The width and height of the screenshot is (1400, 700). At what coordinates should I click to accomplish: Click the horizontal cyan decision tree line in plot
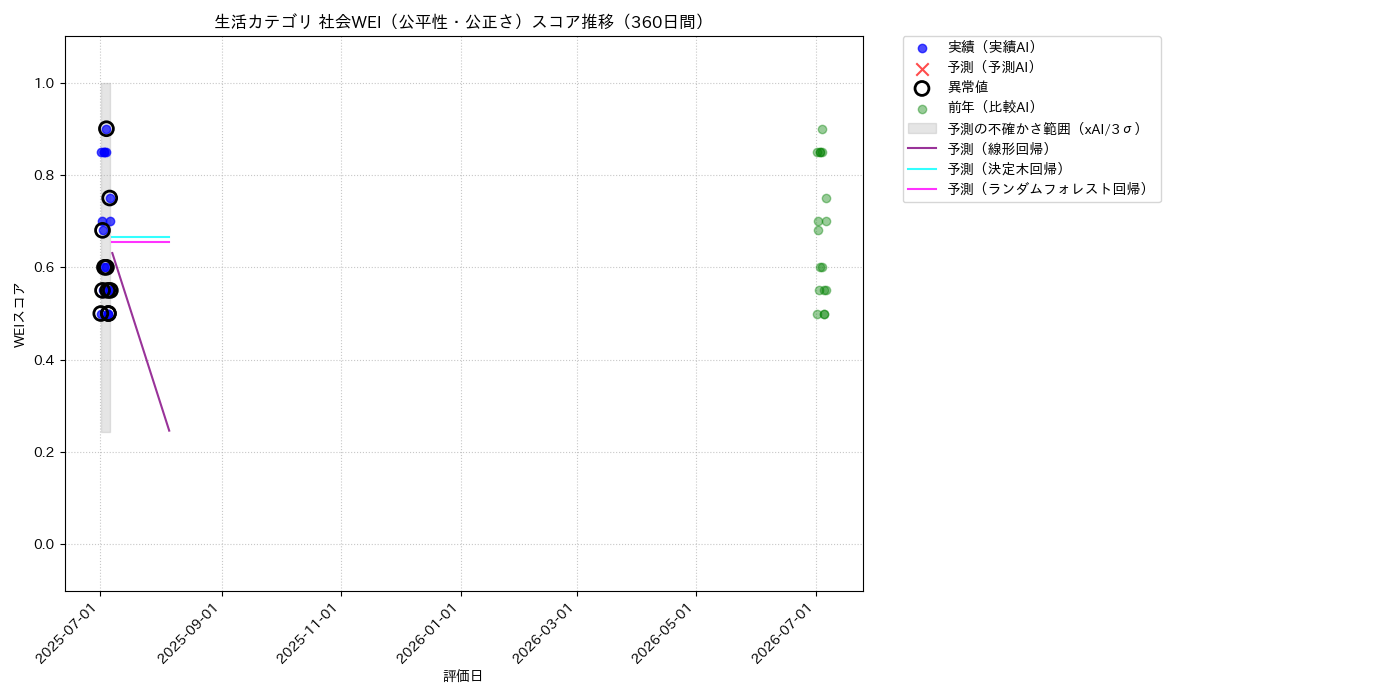[x=140, y=237]
